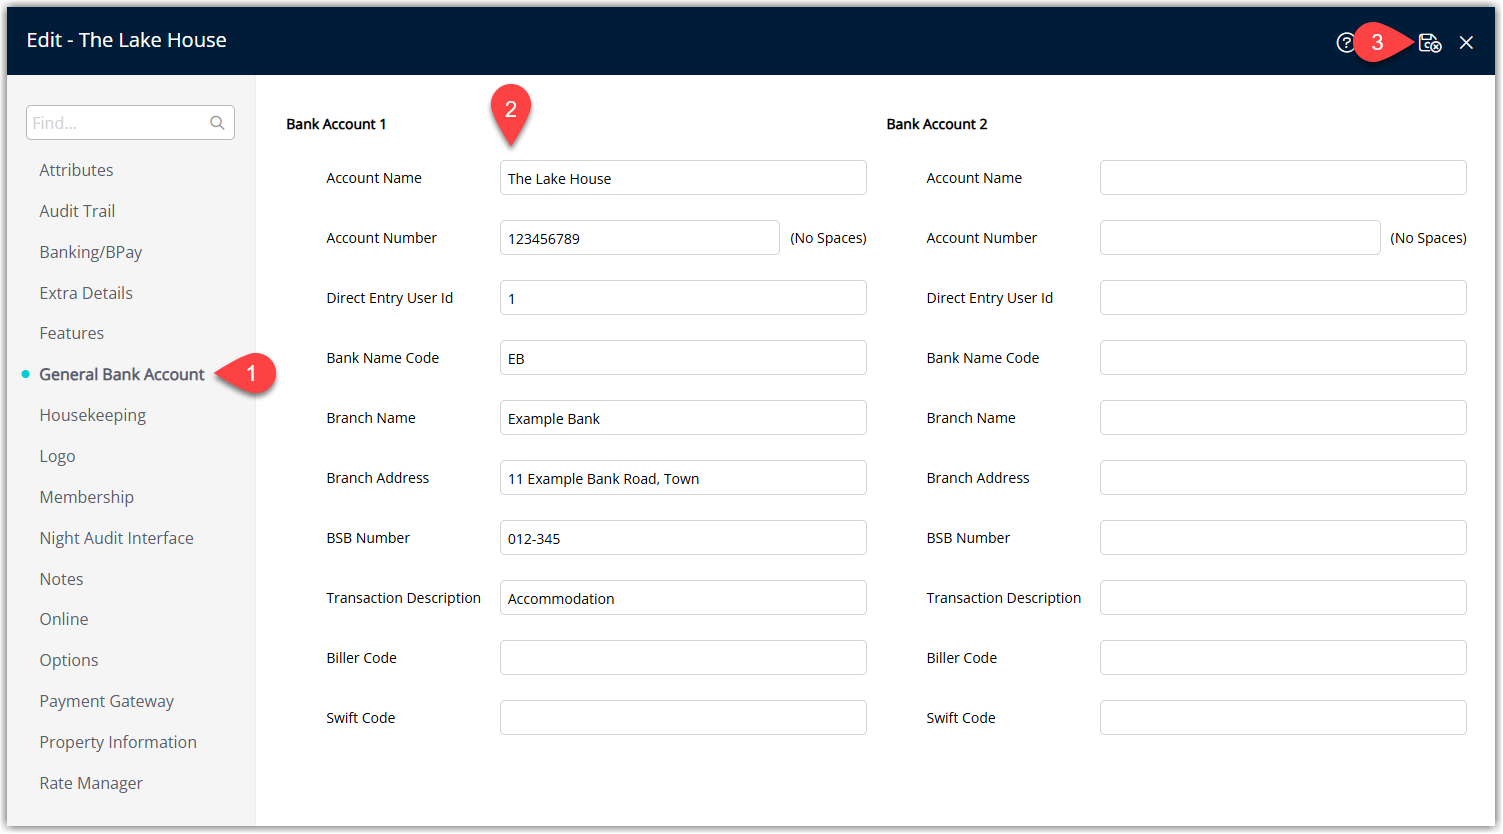Open the Logo section
The image size is (1503, 834).
[57, 456]
